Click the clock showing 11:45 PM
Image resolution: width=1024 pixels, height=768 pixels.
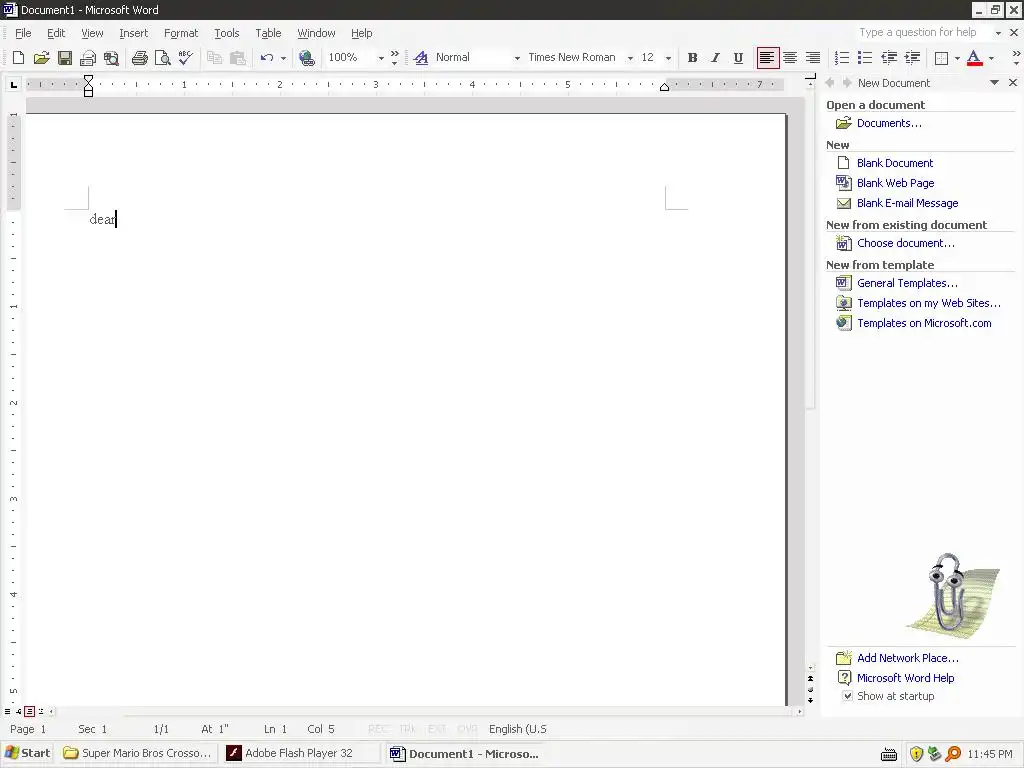(x=989, y=754)
